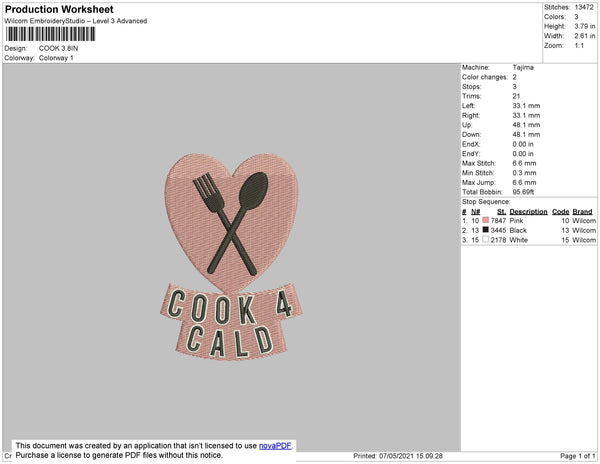This screenshot has height=464, width=600.
Task: Click the EndX value 0.00 in
Action: (523, 144)
